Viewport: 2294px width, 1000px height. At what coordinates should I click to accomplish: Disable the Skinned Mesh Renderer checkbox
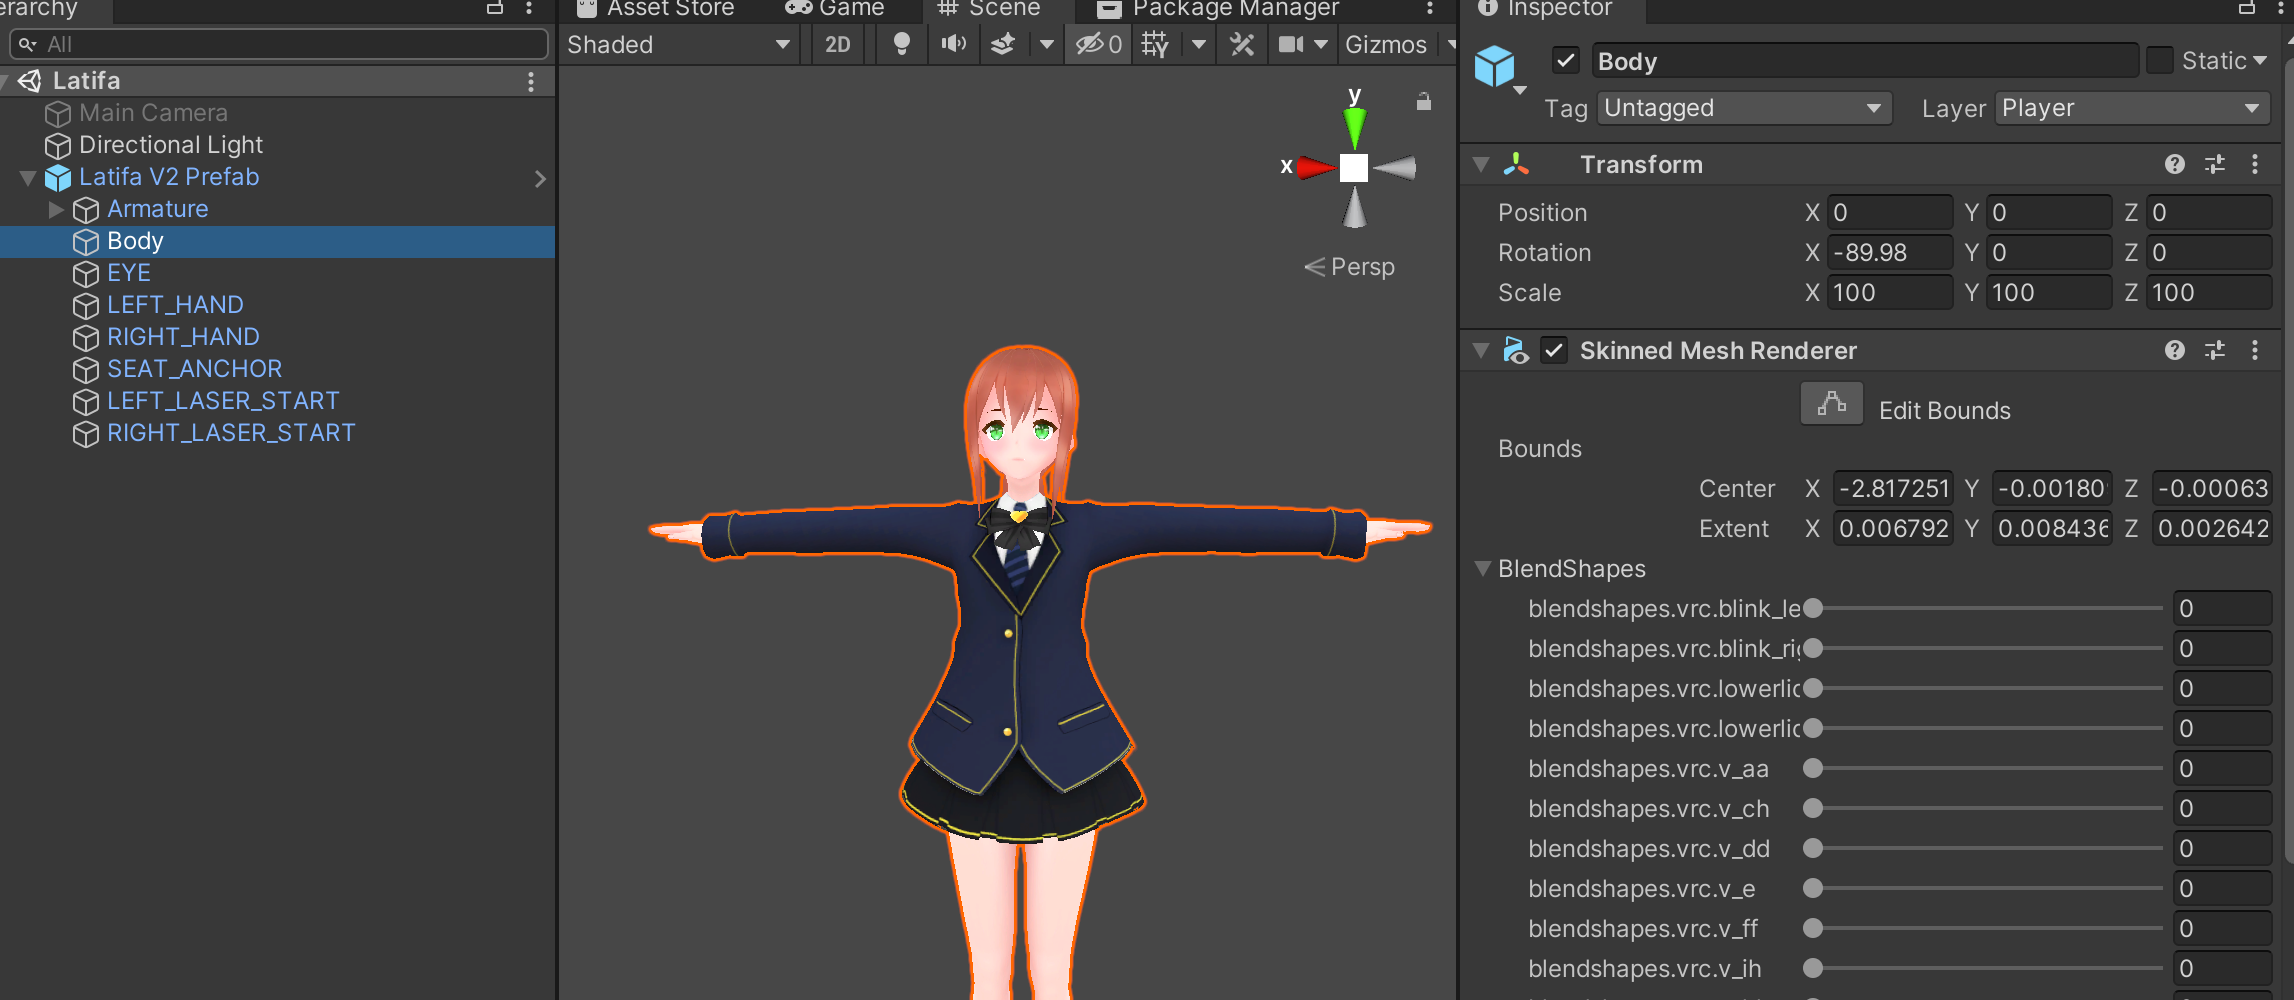1553,350
